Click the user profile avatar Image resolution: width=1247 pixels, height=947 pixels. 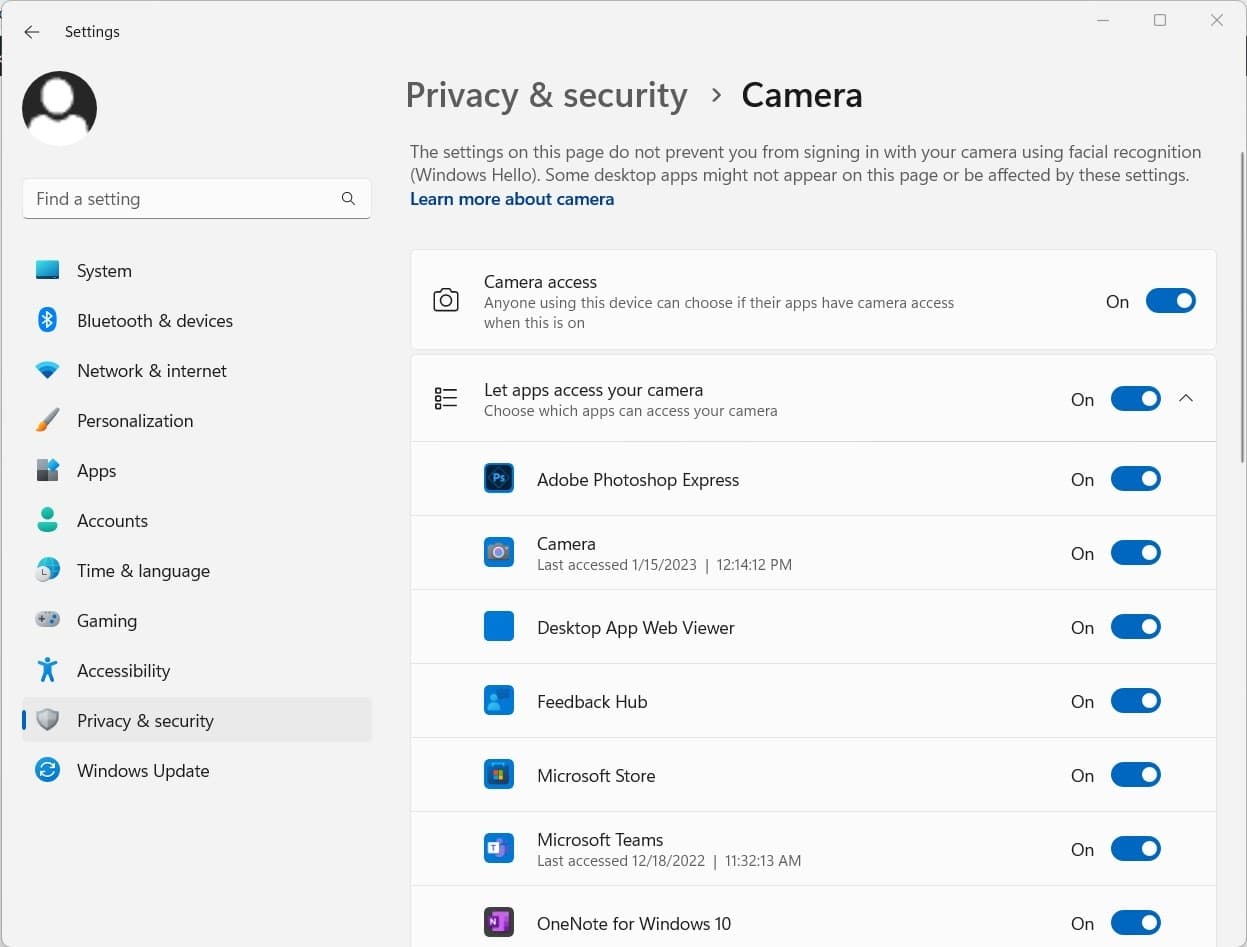pos(59,108)
